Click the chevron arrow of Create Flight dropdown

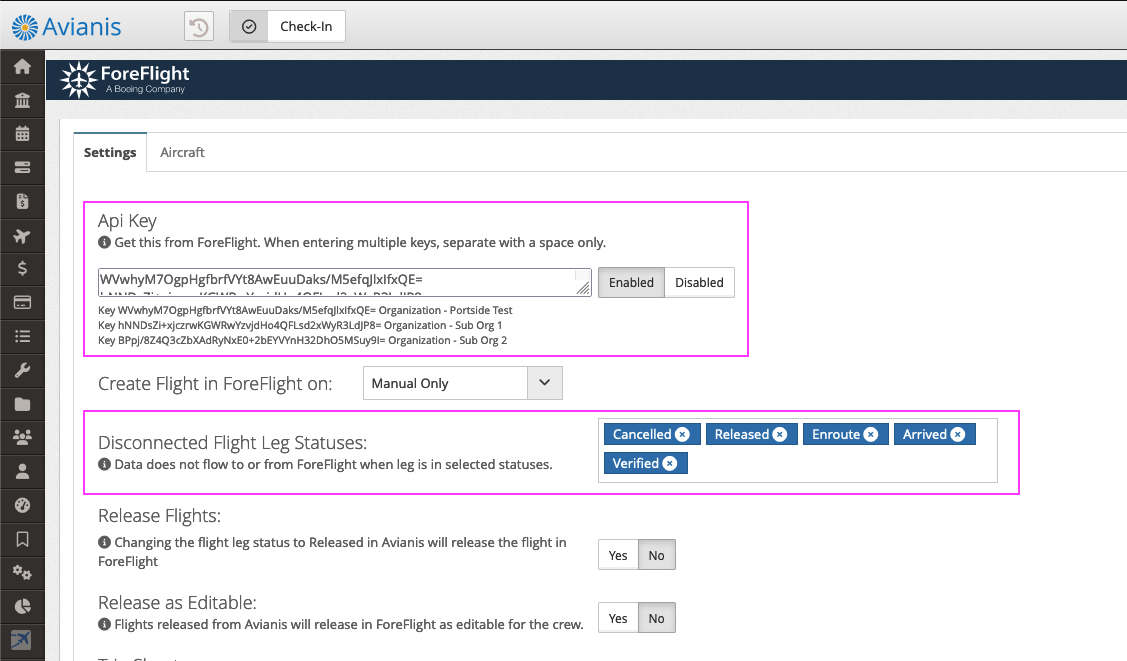(x=545, y=383)
